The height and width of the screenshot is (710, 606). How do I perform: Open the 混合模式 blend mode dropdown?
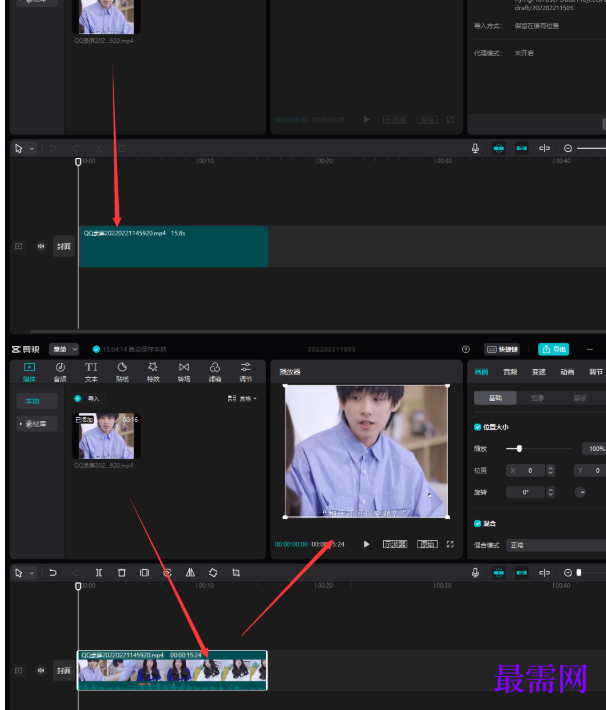pos(556,545)
